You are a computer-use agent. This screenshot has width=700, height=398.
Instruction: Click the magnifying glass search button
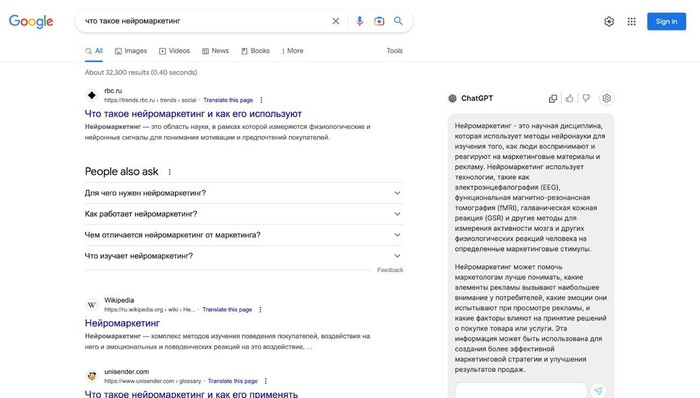[398, 21]
